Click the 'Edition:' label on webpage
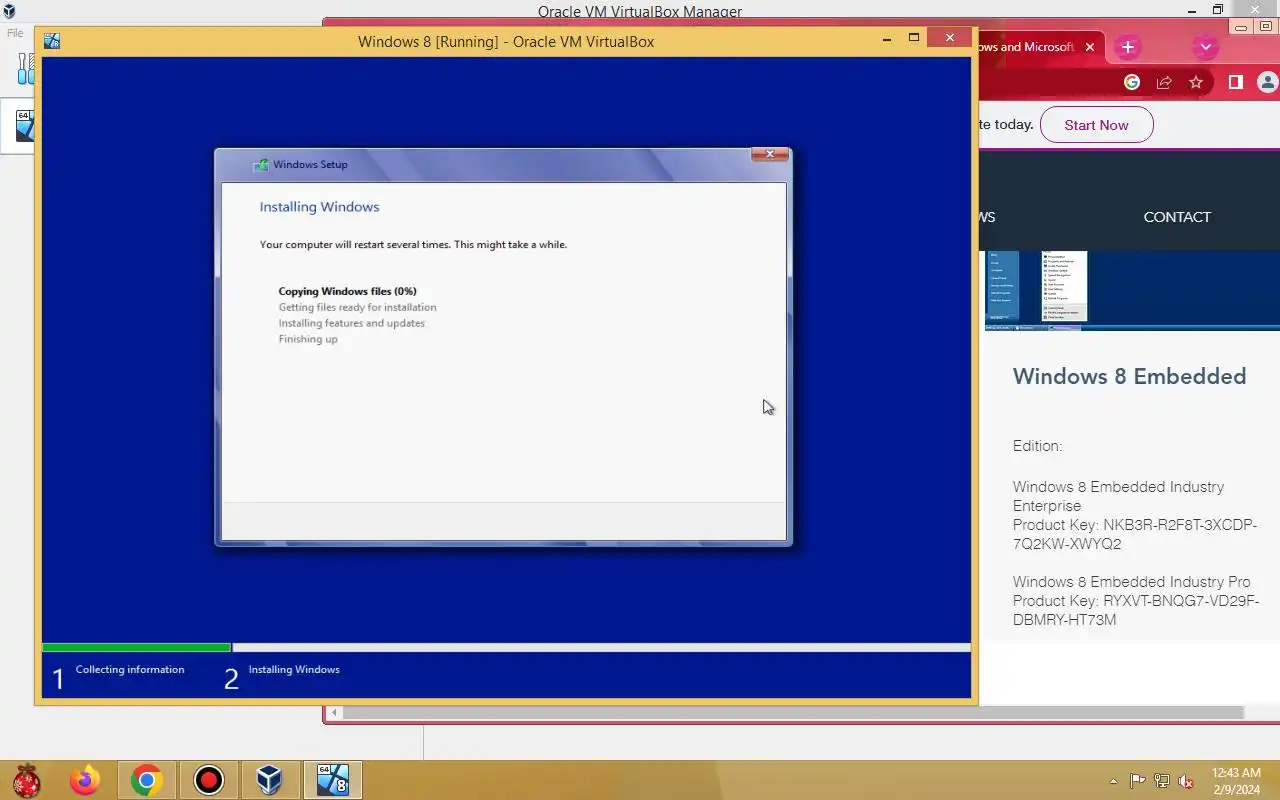 click(x=1037, y=446)
